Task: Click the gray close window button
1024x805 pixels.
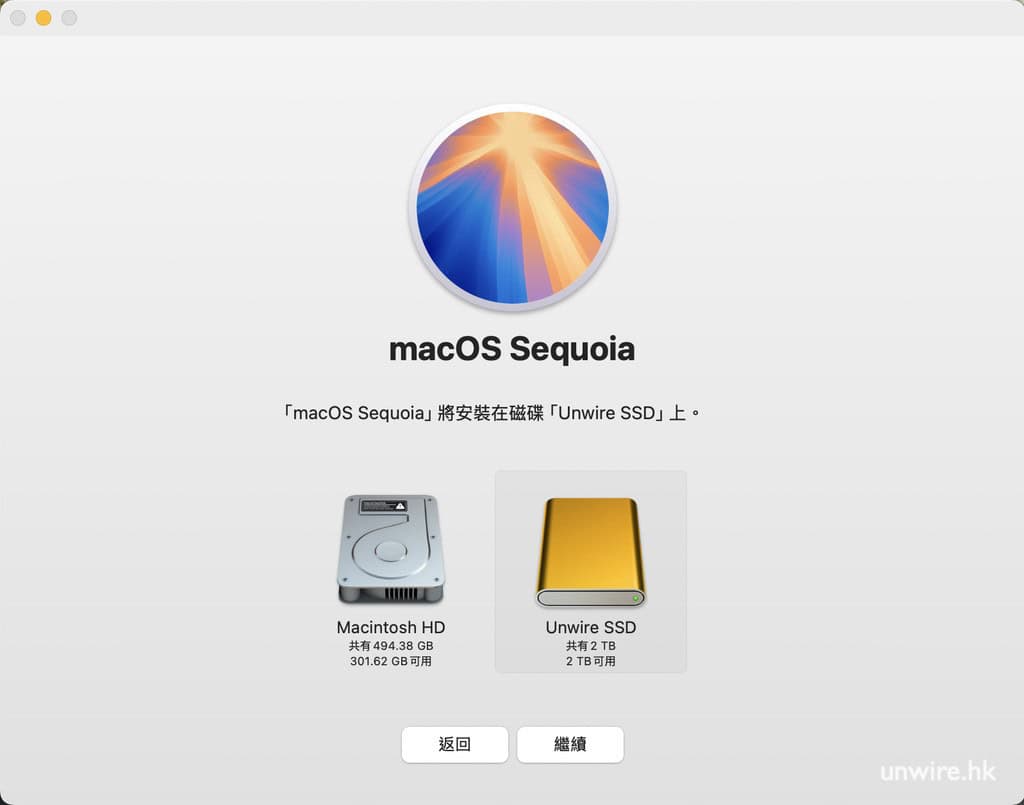Action: point(18,18)
